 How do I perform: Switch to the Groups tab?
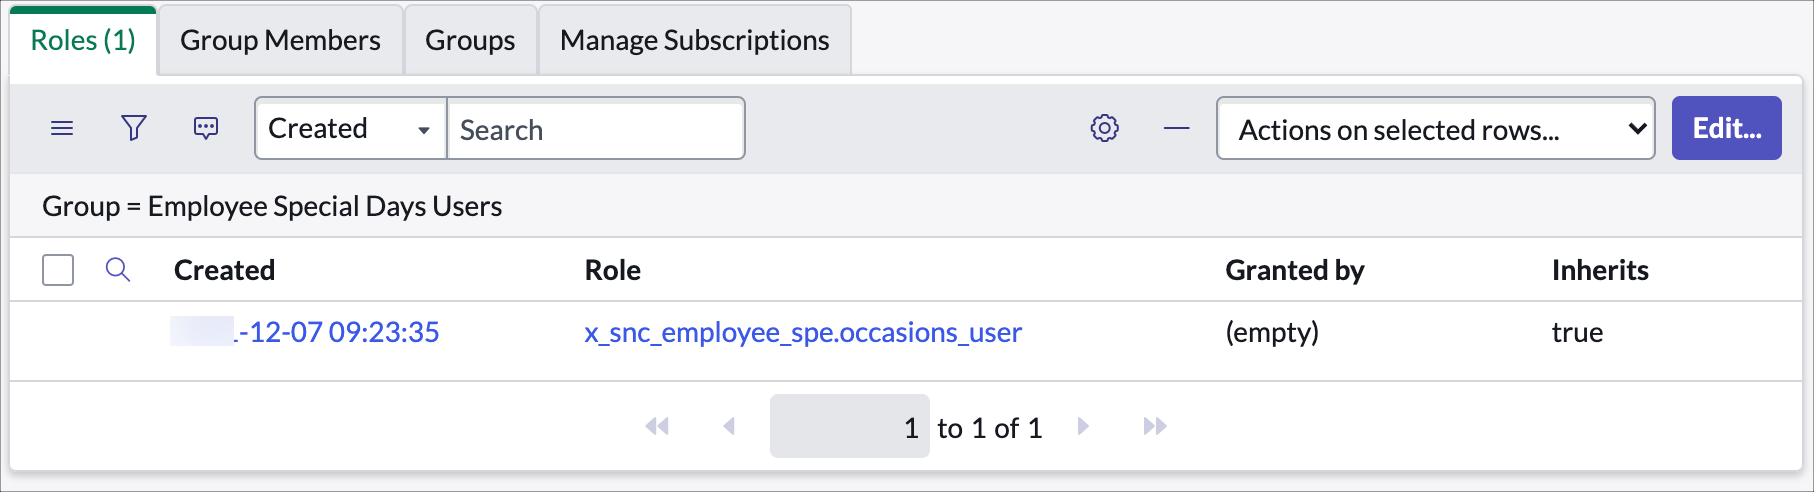470,40
